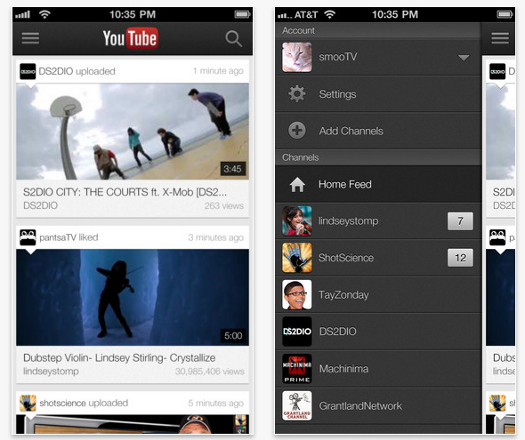The height and width of the screenshot is (440, 525).
Task: Tap '30,985,406 views' text
Action: pos(210,371)
